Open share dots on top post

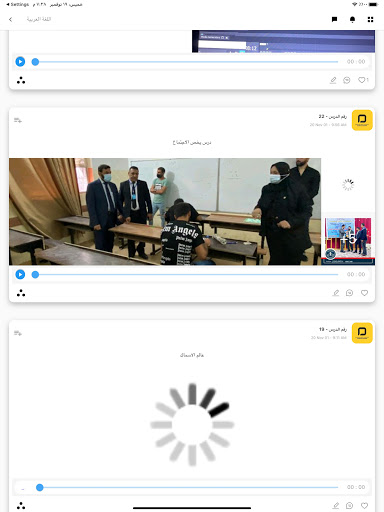[21, 80]
